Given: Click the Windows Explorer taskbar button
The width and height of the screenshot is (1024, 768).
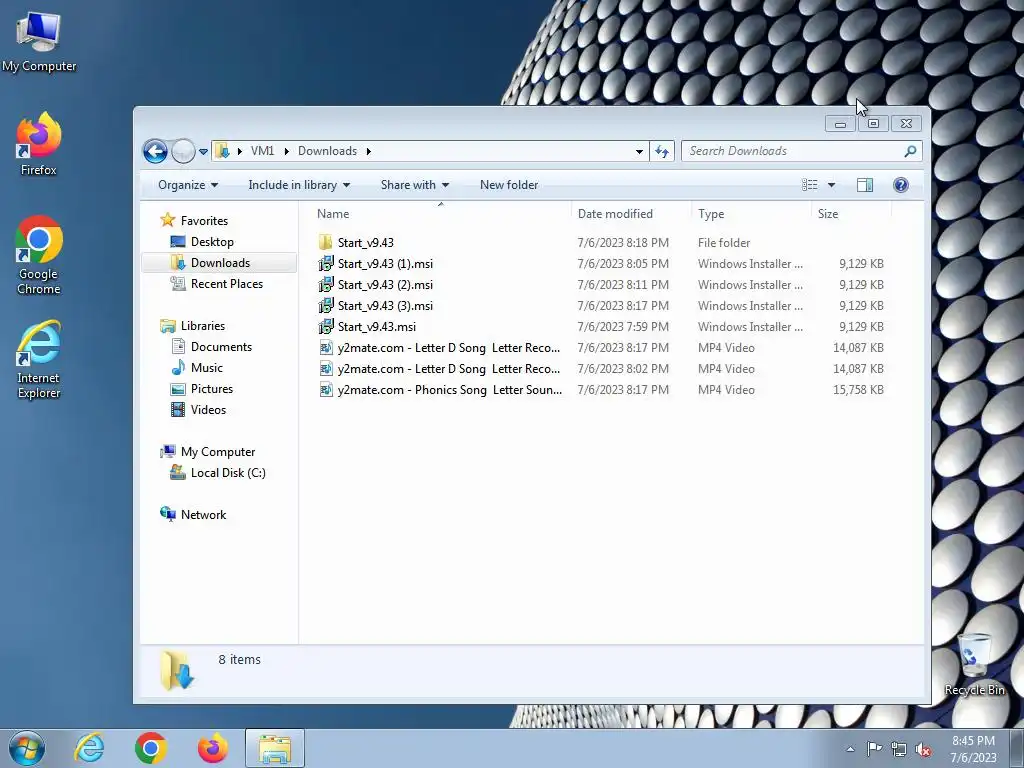Looking at the screenshot, I should coord(275,748).
